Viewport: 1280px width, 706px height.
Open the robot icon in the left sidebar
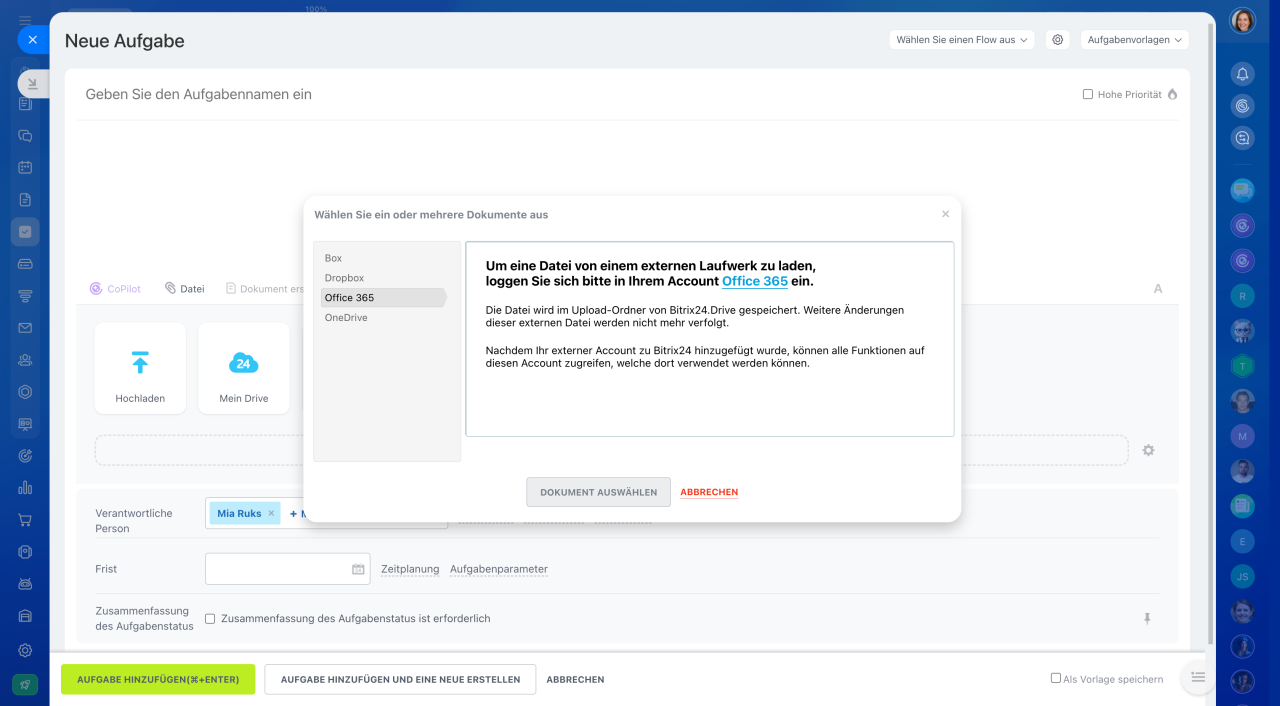click(x=25, y=584)
